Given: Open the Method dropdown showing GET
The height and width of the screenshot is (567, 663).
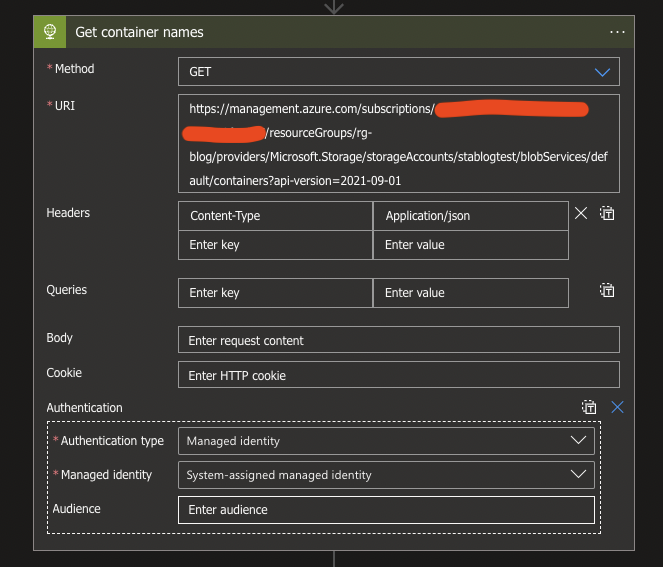Looking at the screenshot, I should click(x=398, y=72).
